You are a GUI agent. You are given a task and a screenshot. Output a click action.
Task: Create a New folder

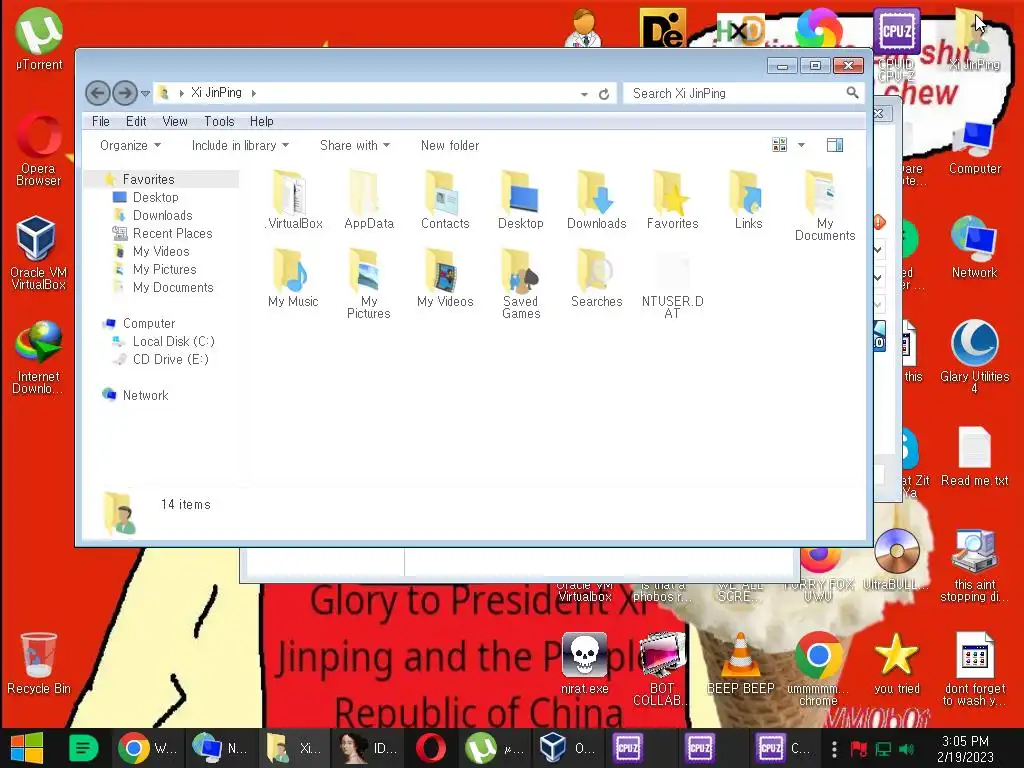(x=450, y=146)
